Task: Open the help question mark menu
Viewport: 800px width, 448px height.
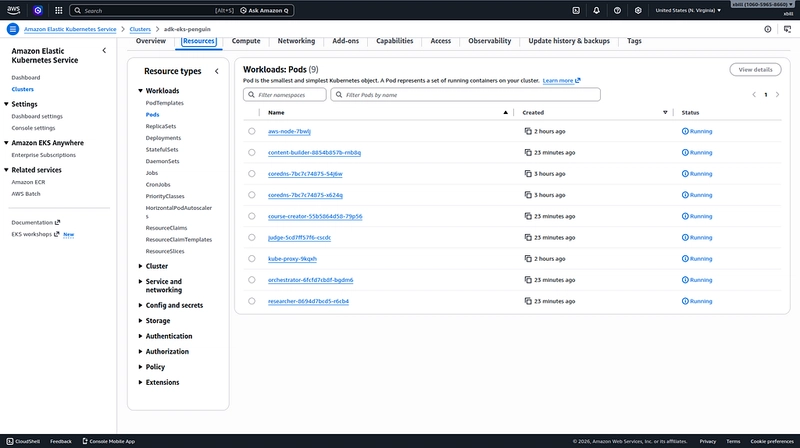Action: pos(617,10)
